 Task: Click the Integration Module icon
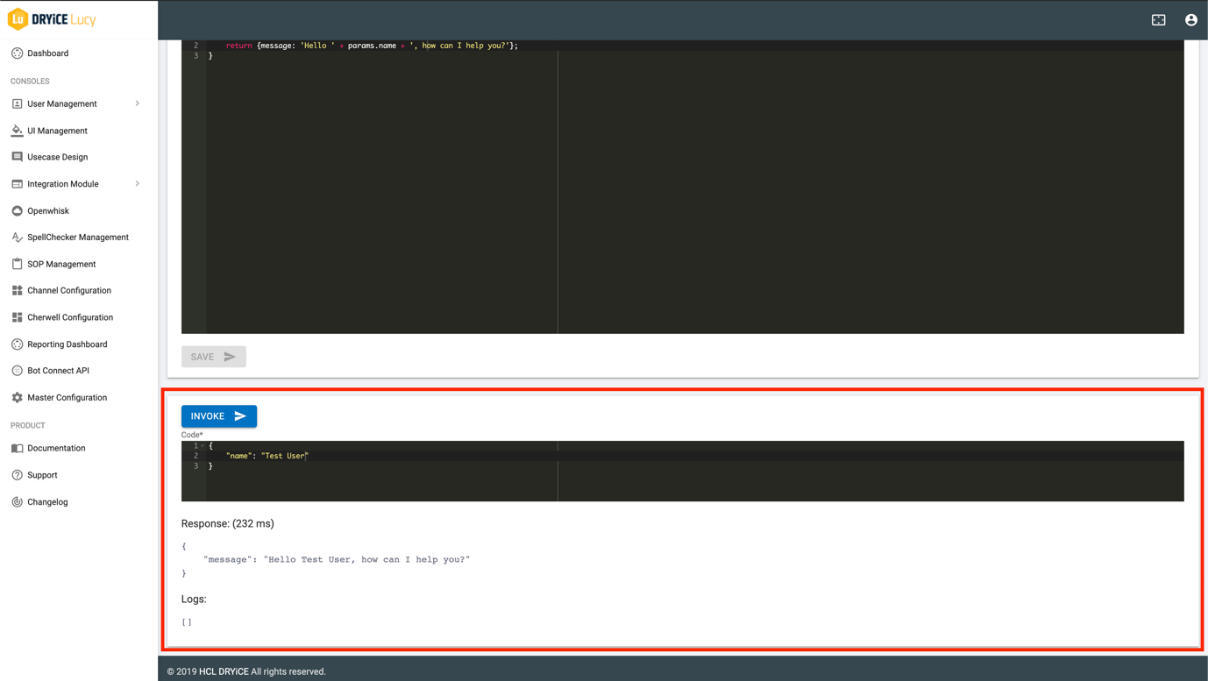(17, 184)
